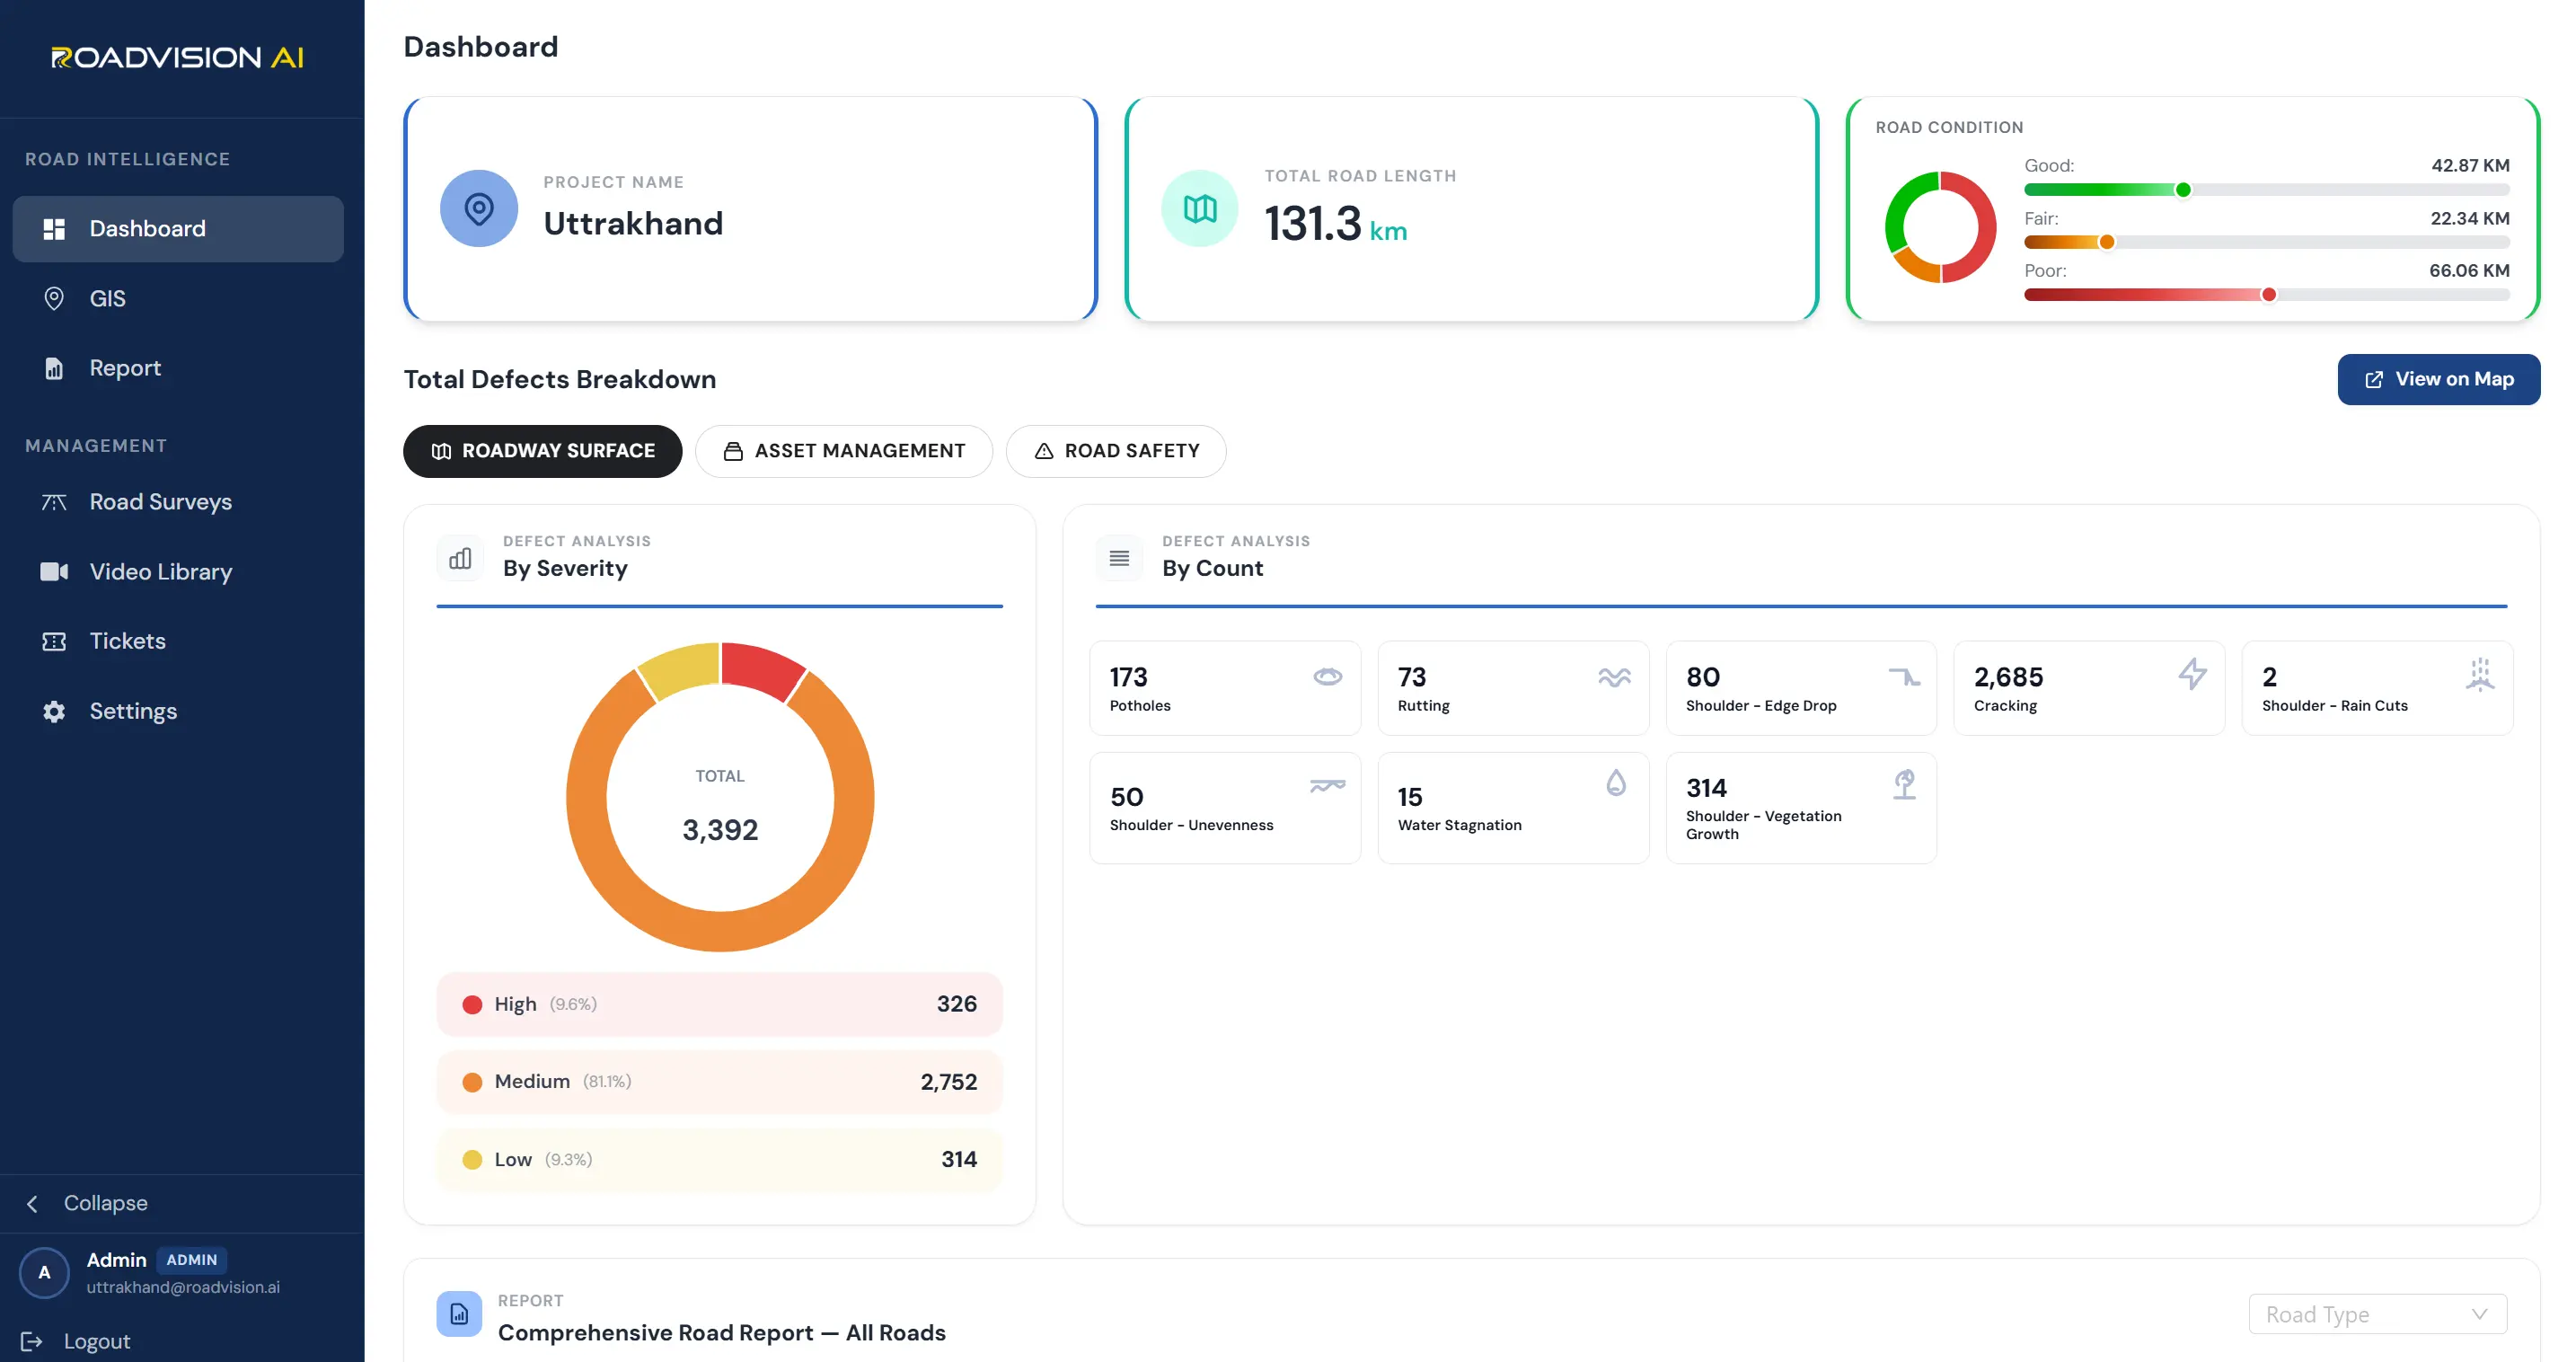Open Road Surveys in sidebar
The width and height of the screenshot is (2576, 1362).
click(x=178, y=502)
